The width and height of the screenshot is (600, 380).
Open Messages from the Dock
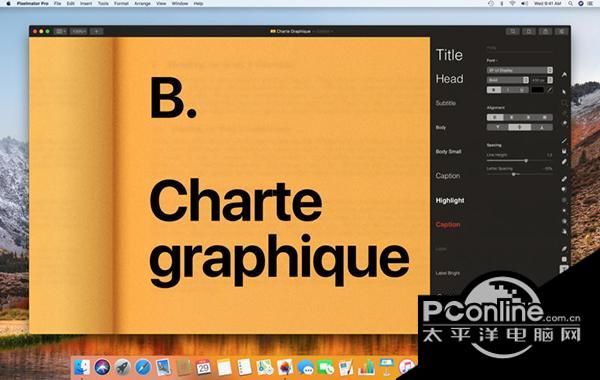305,367
